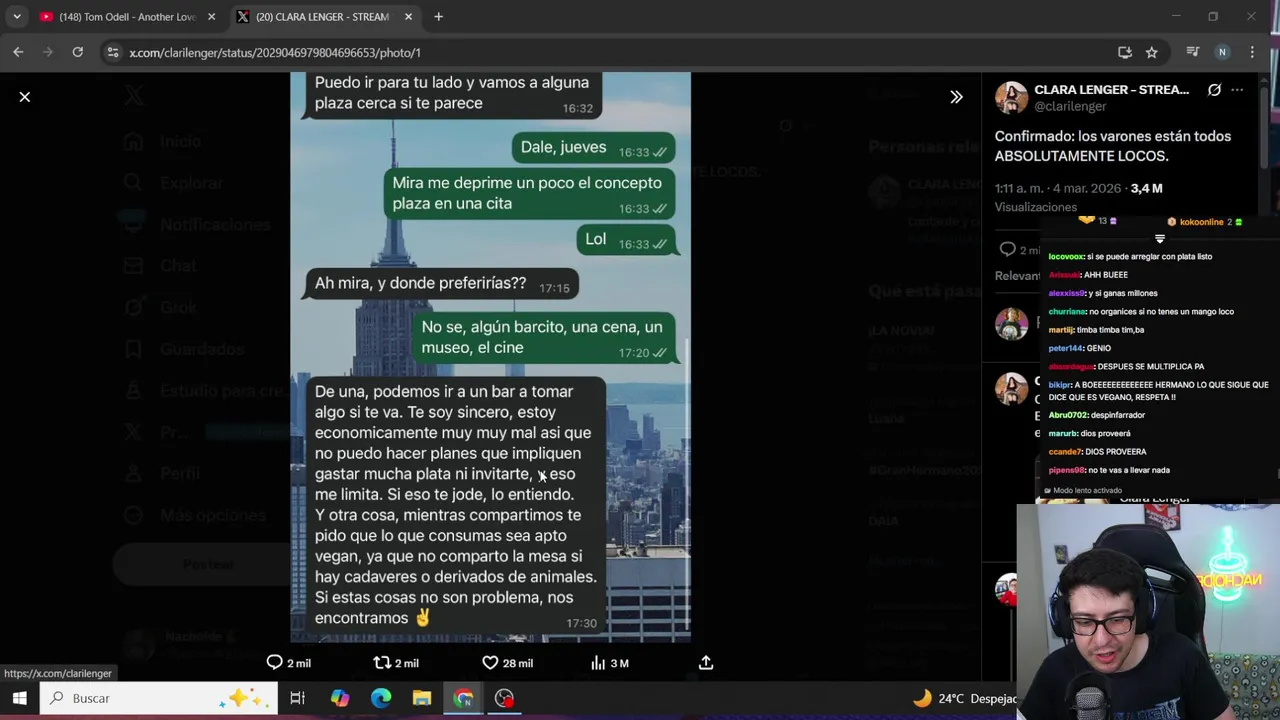Click the reply icon below the photo
This screenshot has height=720, width=1280.
tap(275, 662)
